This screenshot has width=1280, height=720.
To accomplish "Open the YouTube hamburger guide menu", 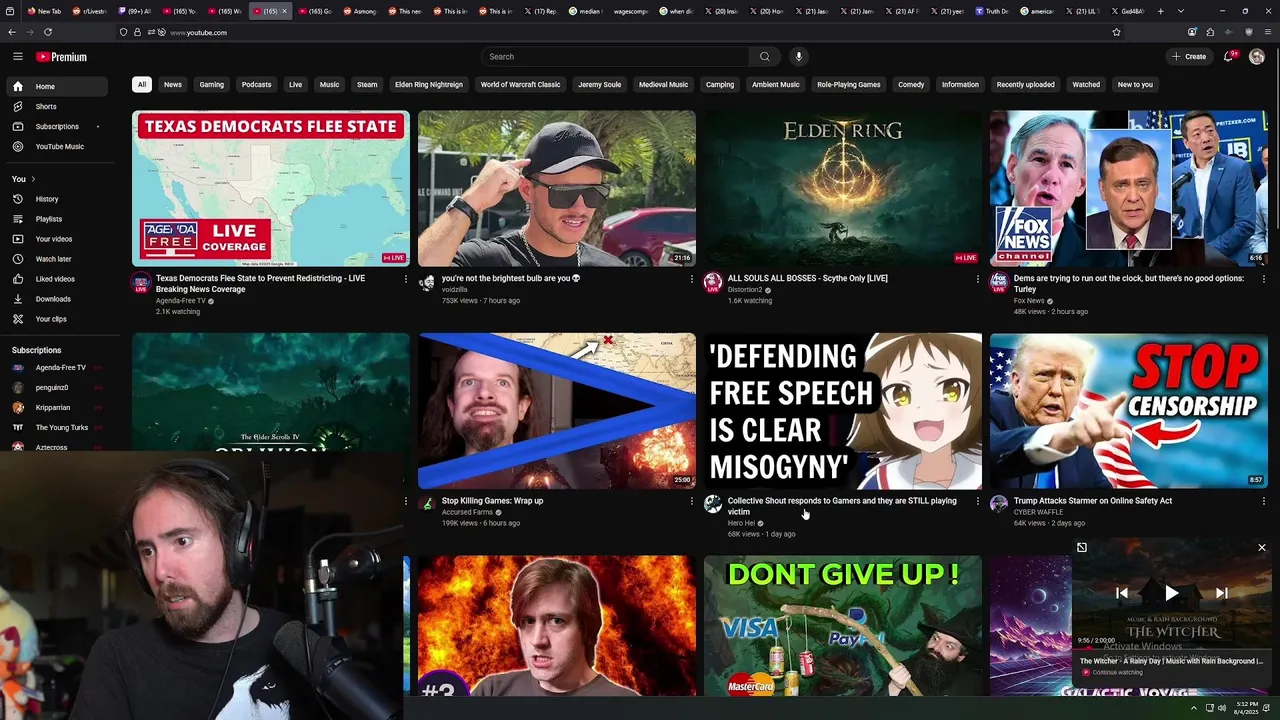I will [x=17, y=57].
